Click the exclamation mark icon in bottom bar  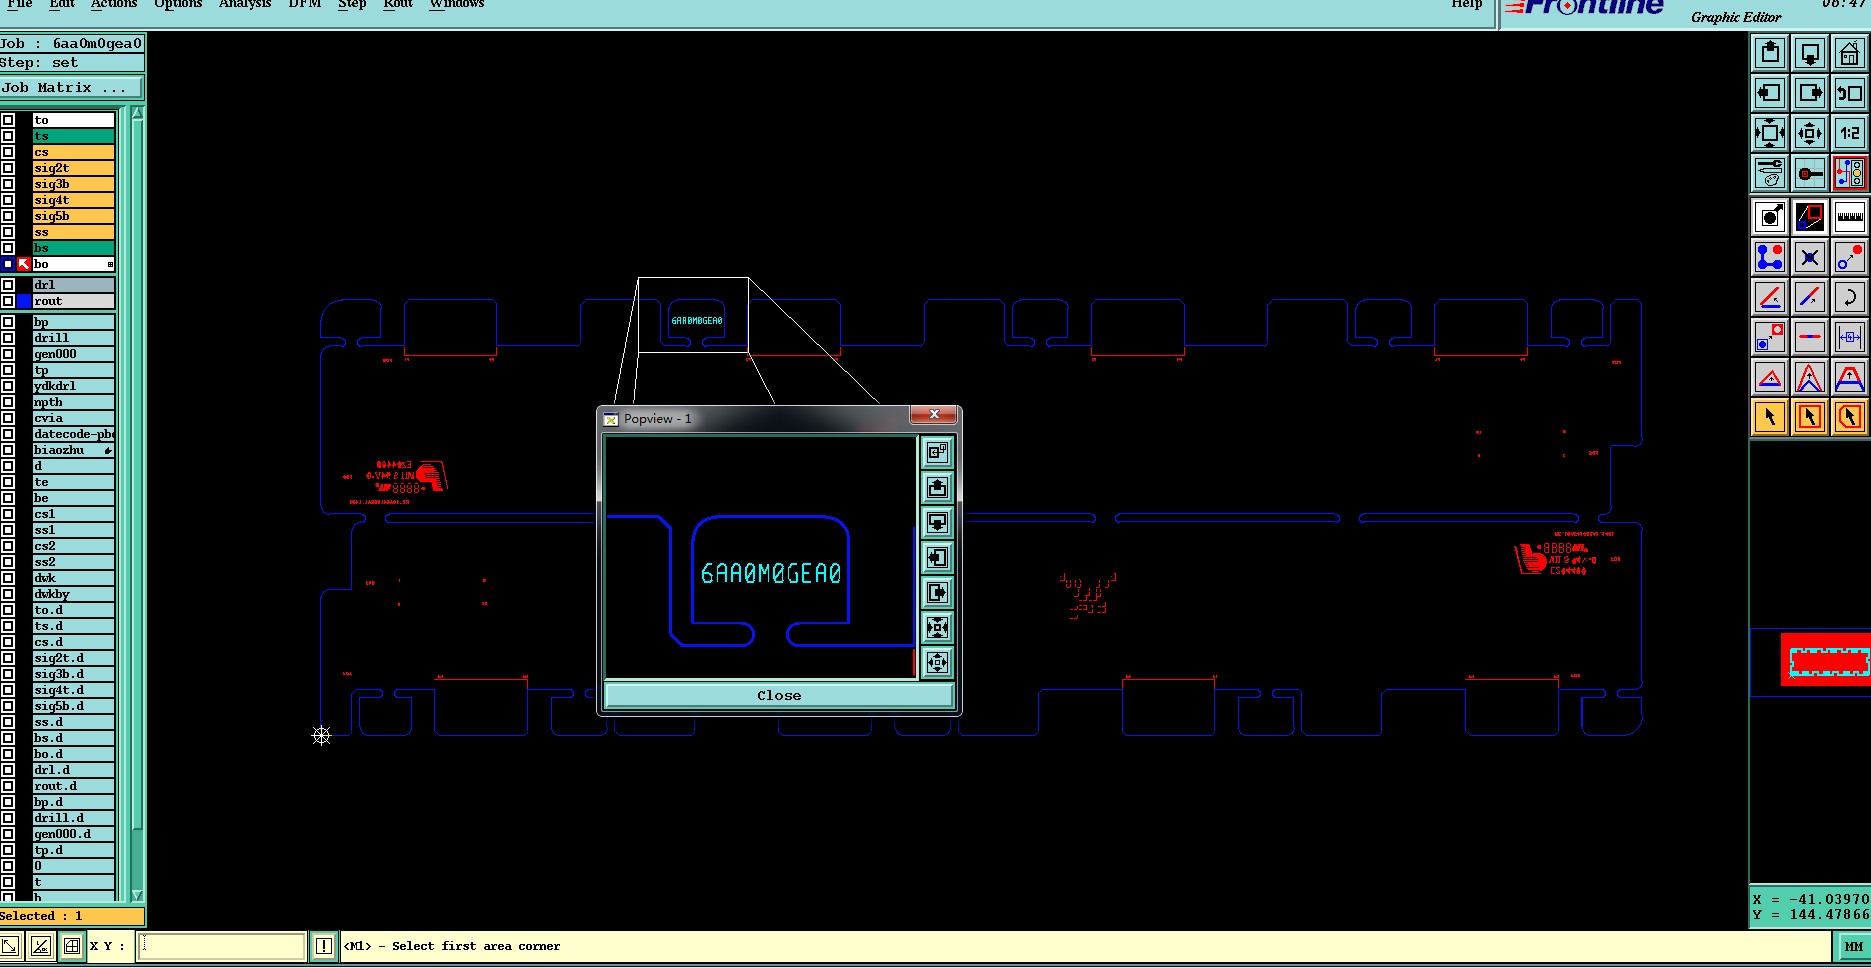[x=324, y=946]
